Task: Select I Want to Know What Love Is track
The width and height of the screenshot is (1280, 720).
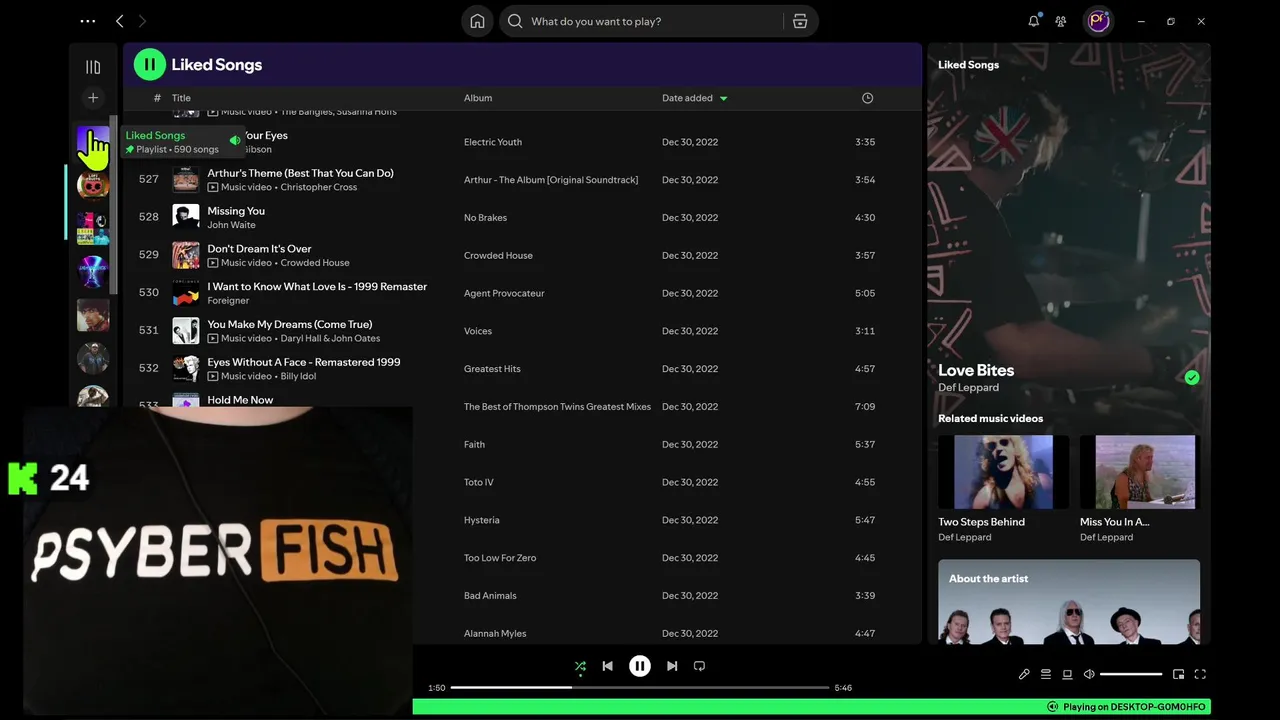Action: (x=317, y=287)
